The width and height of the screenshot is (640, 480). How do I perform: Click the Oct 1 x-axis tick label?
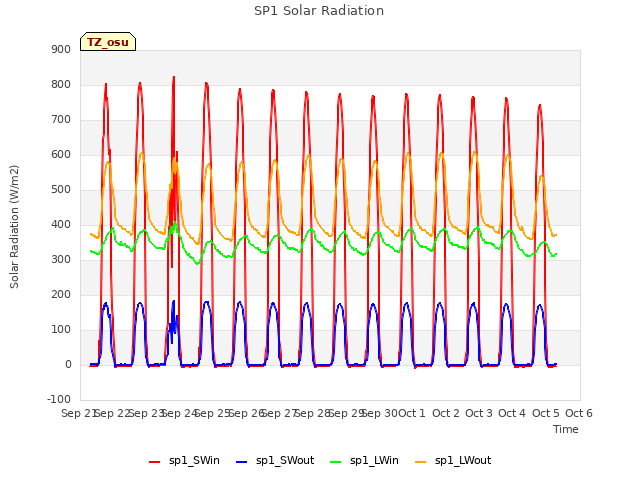[412, 413]
